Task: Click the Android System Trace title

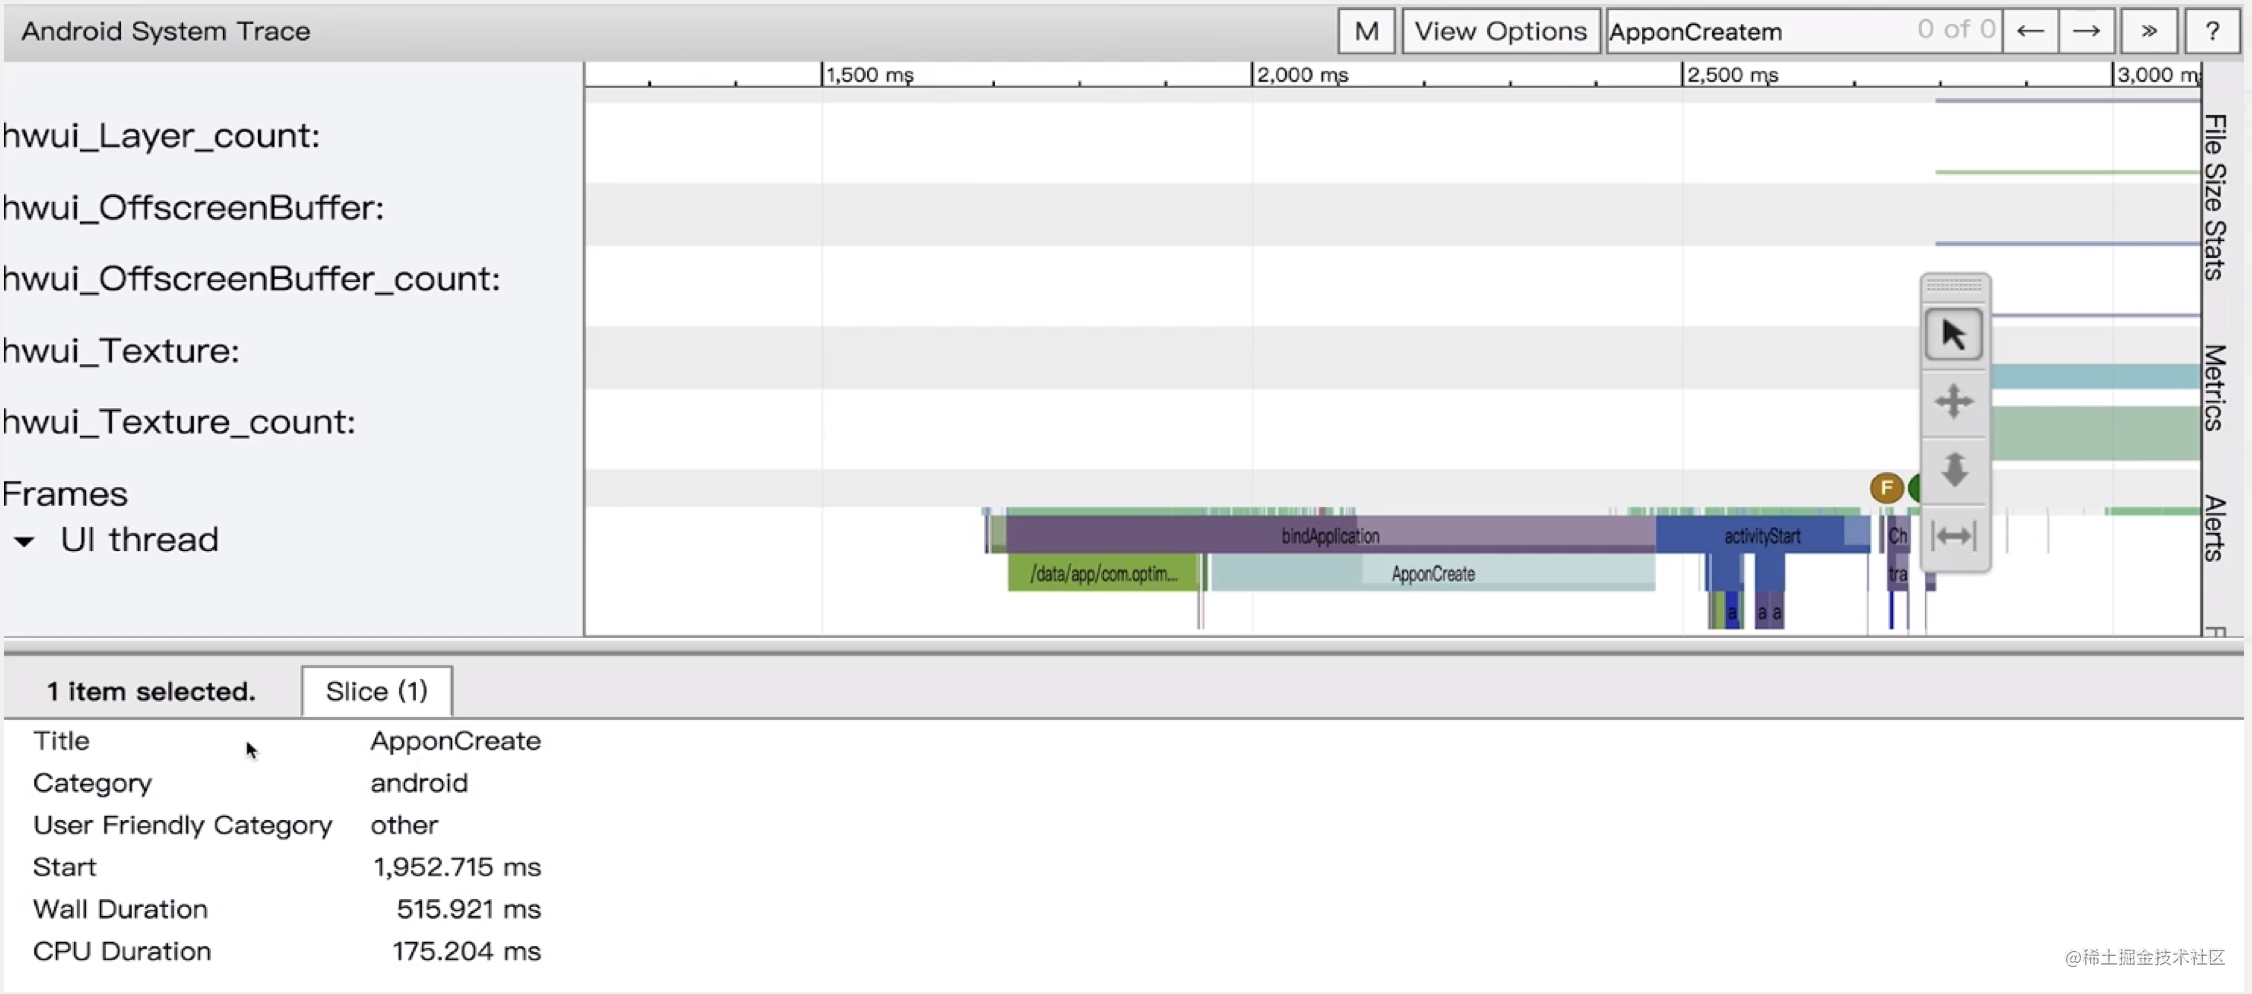Action: pyautogui.click(x=166, y=31)
